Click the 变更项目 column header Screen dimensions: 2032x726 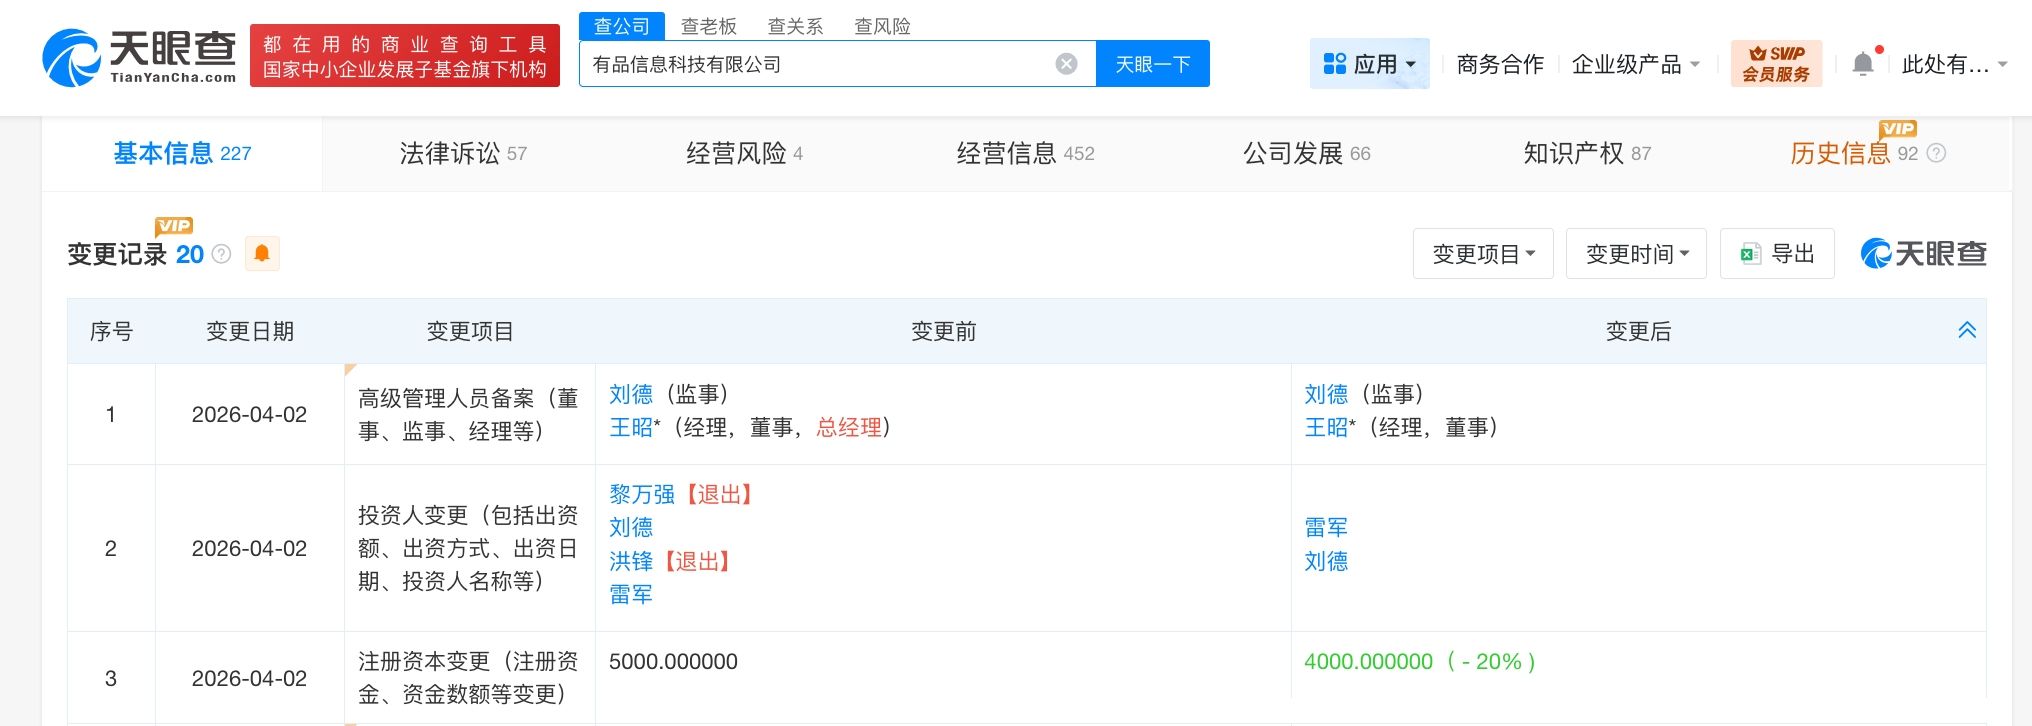coord(470,331)
